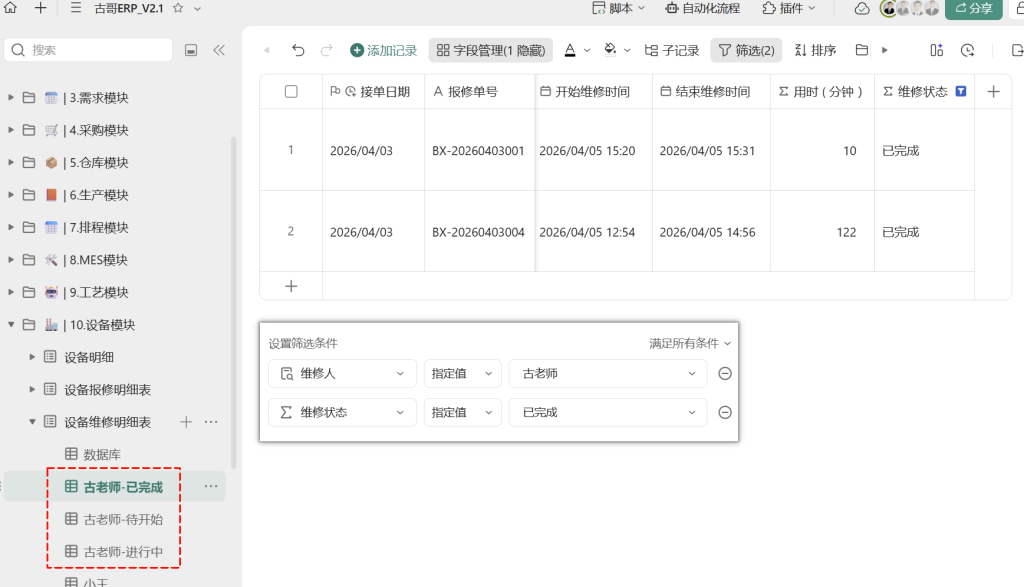Click 添加记录
The height and width of the screenshot is (587, 1024).
383,50
